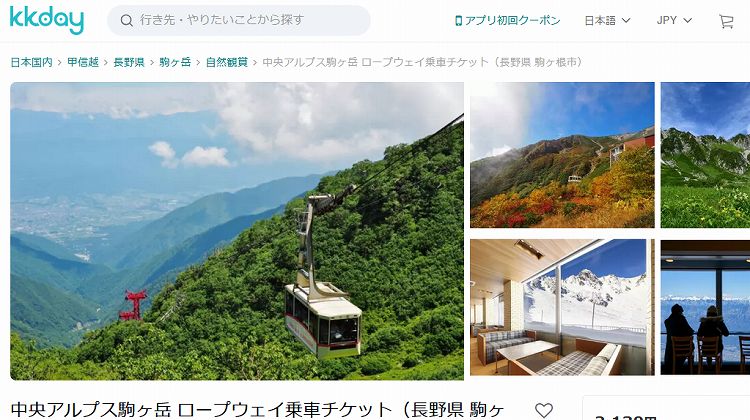Click the search field 行き先・やりたいことから探す
Screen dimensions: 750x420
239,21
